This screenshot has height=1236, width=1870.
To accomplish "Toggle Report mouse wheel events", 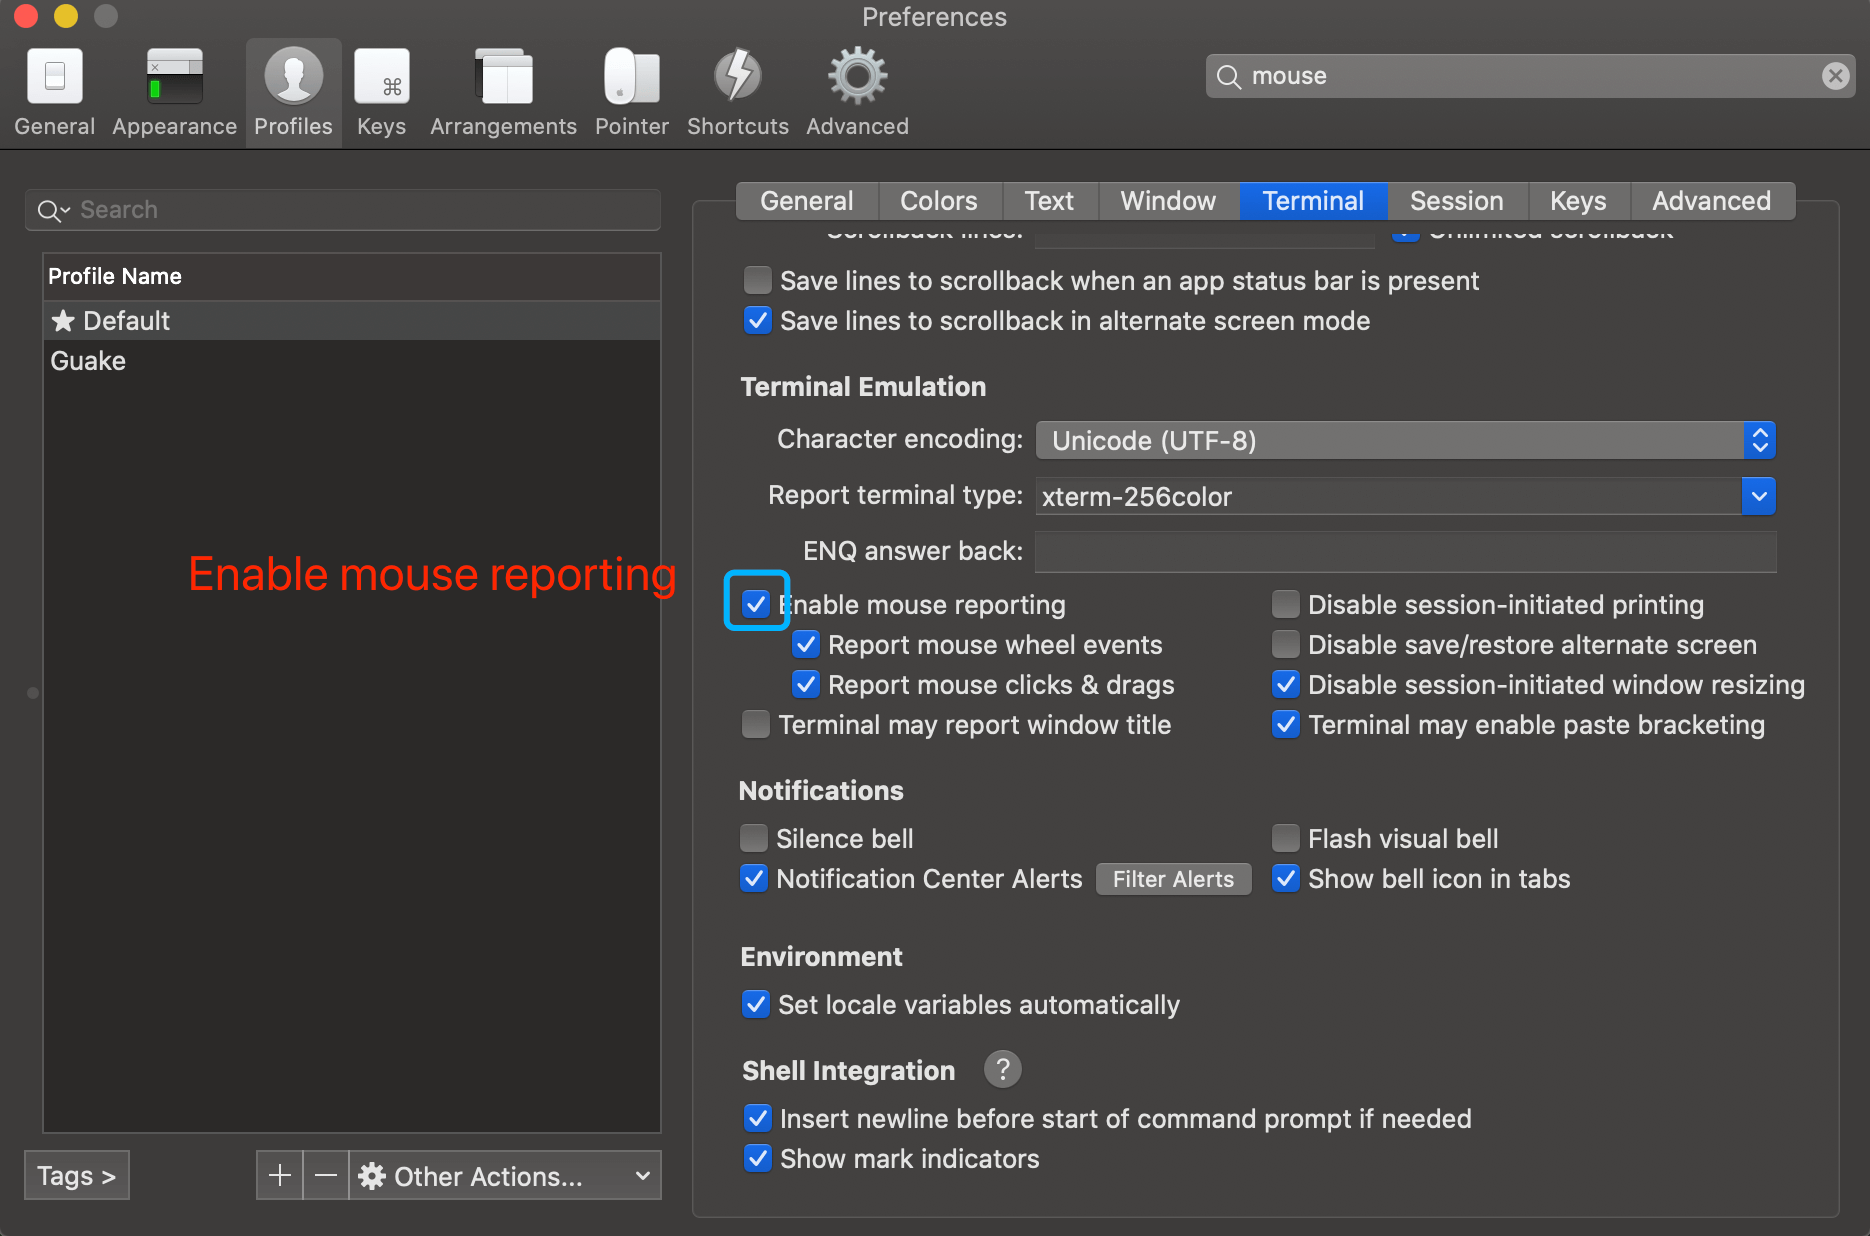I will [x=806, y=644].
